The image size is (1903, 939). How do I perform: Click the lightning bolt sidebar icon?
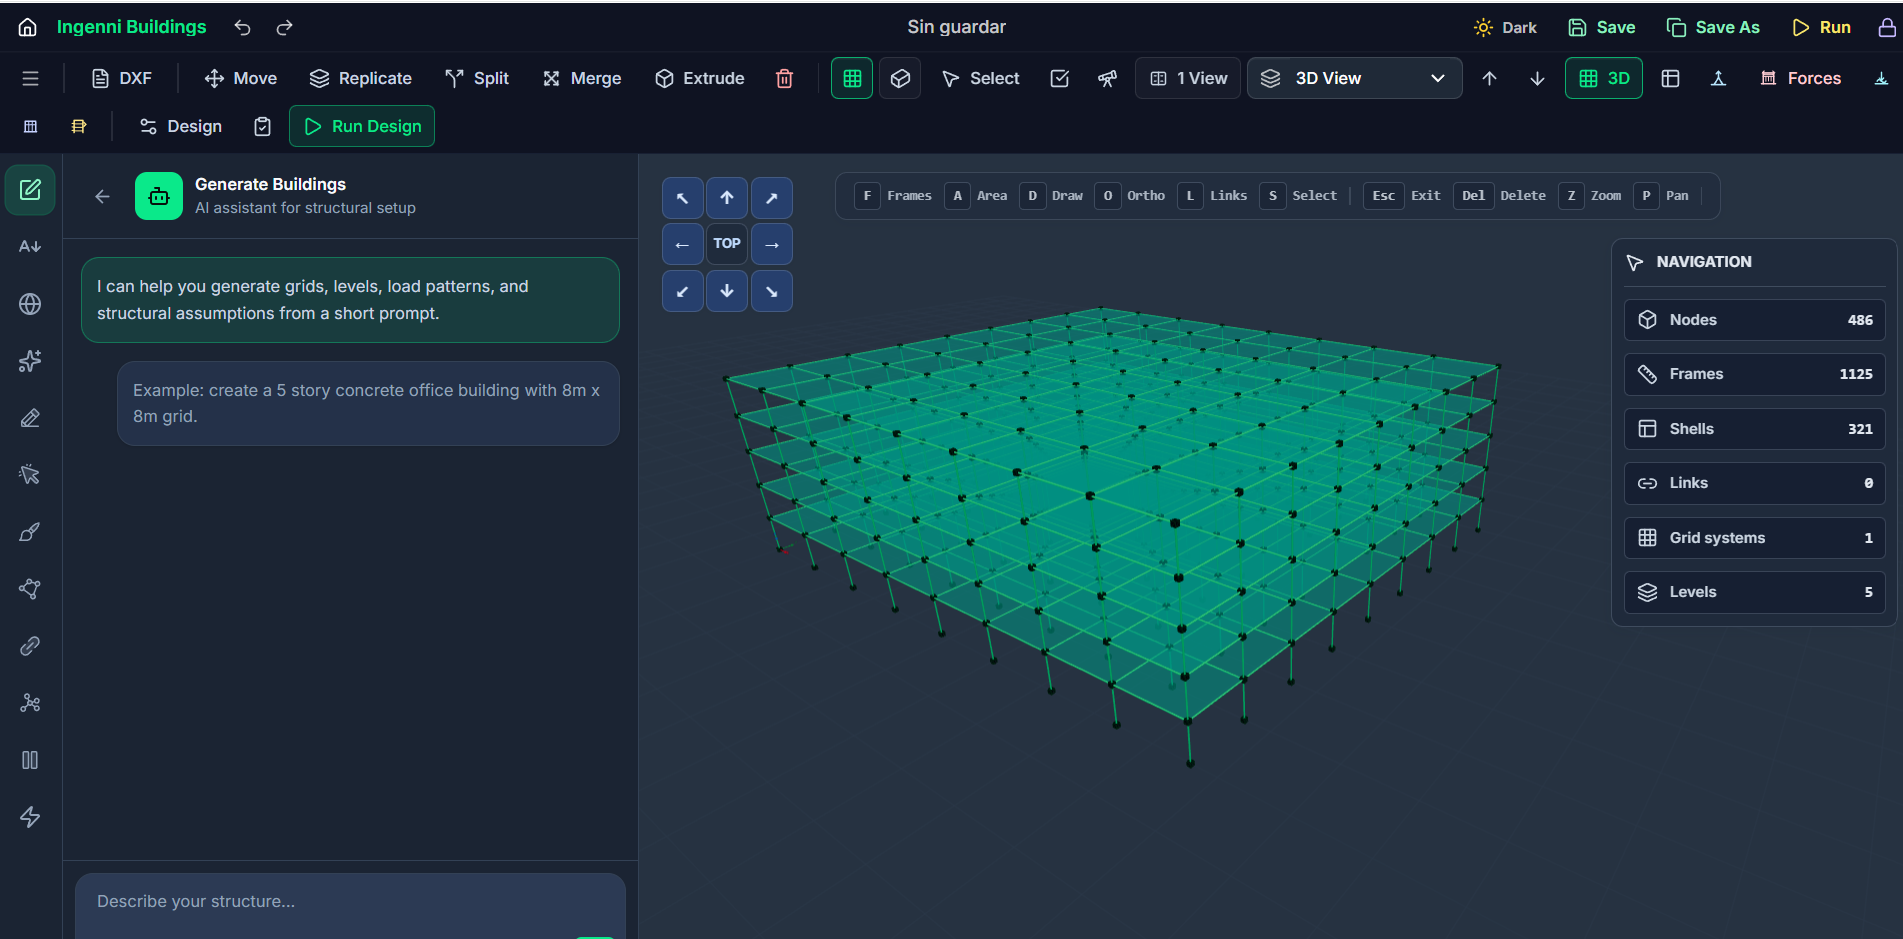[x=30, y=817]
